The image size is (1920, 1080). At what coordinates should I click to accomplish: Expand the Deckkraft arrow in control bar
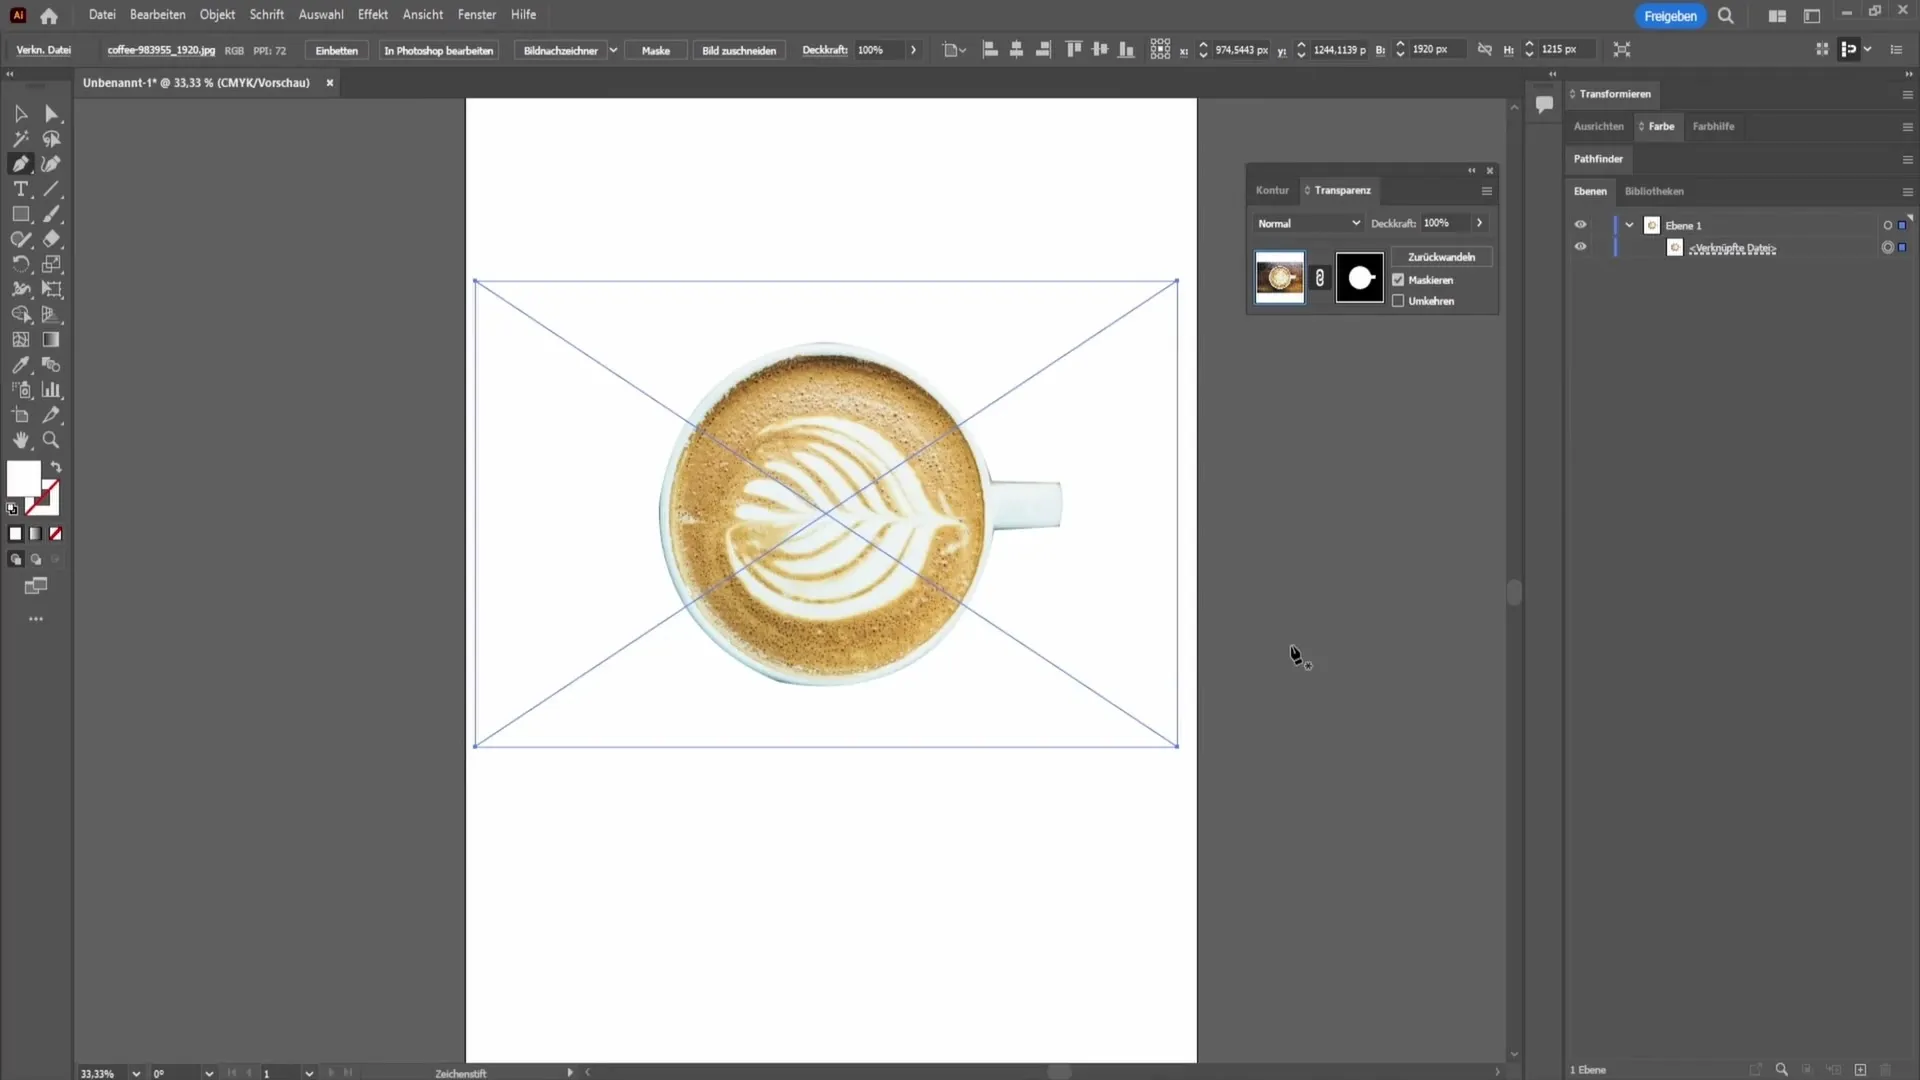pyautogui.click(x=913, y=50)
